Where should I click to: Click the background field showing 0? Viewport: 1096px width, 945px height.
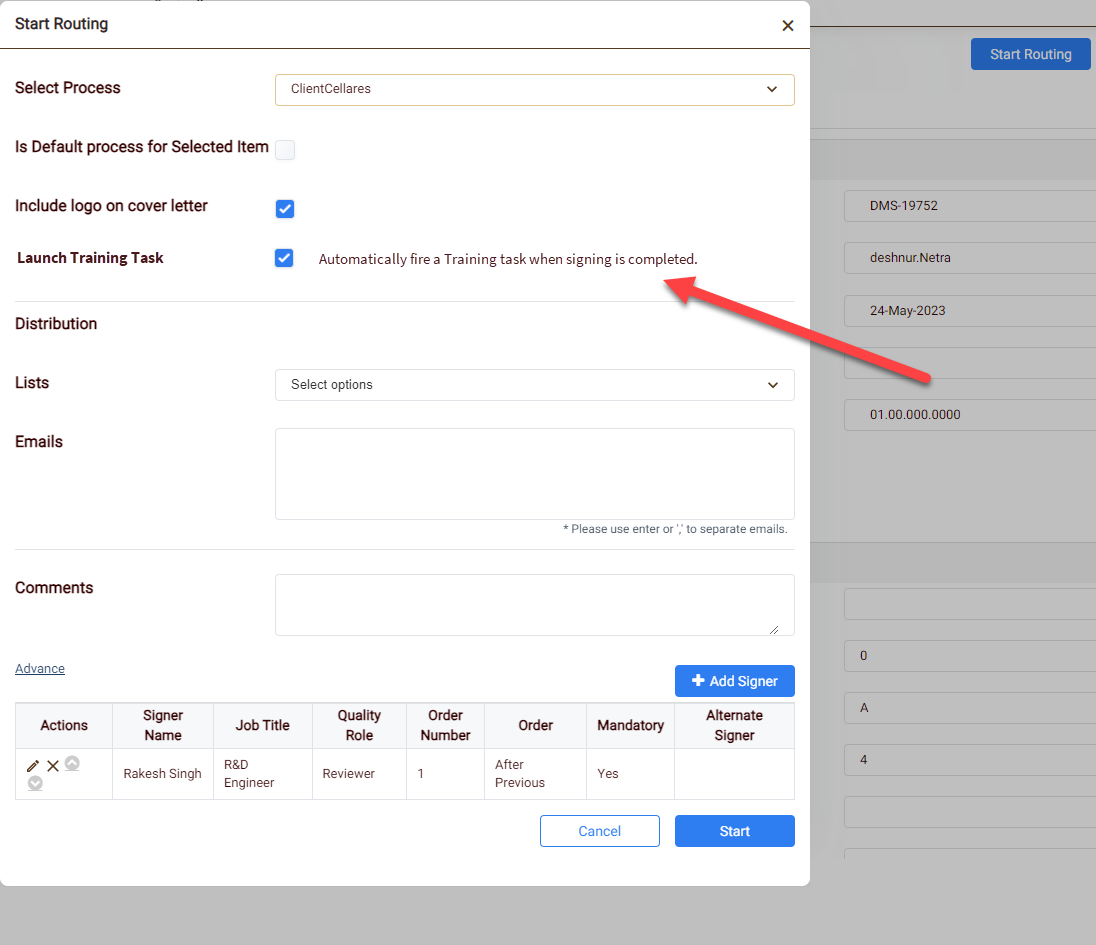[969, 656]
